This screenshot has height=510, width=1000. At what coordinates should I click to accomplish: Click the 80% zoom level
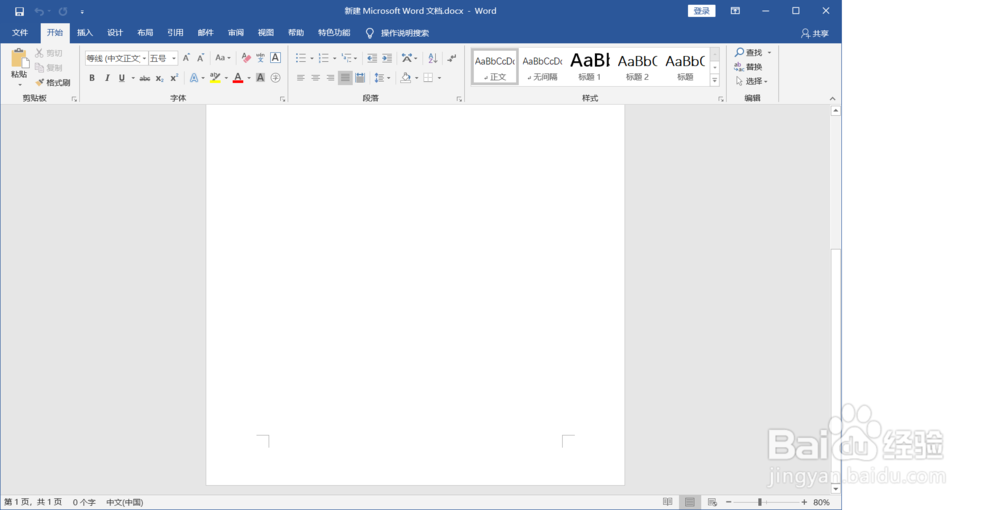pos(821,502)
